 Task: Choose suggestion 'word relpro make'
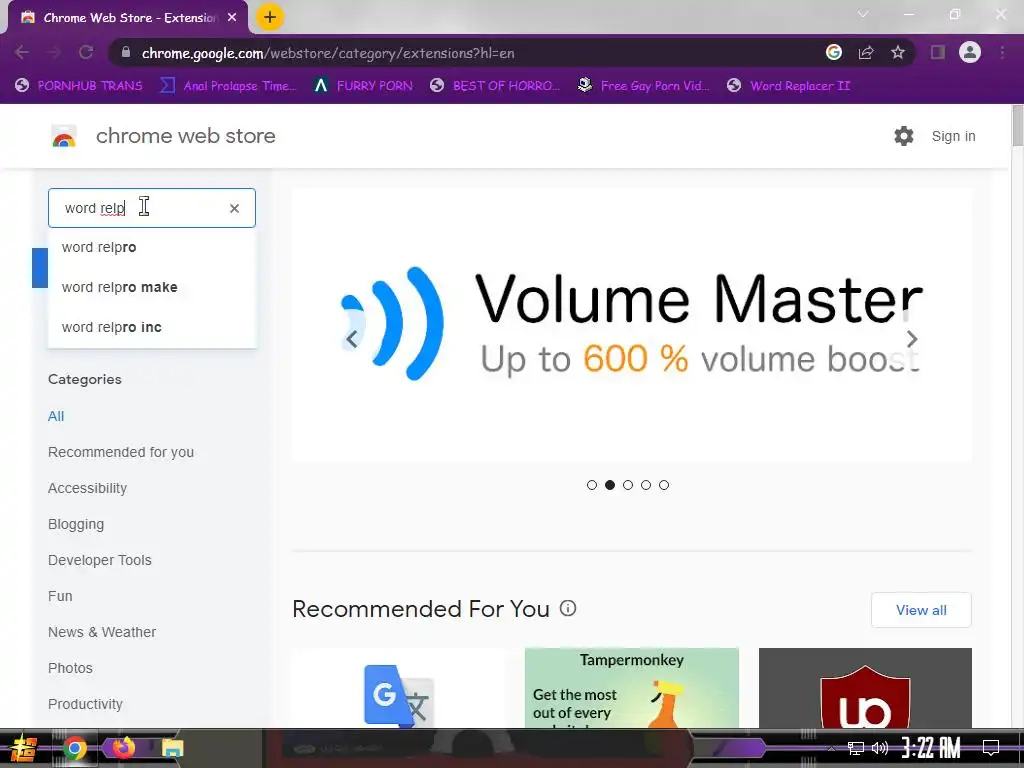coord(152,287)
